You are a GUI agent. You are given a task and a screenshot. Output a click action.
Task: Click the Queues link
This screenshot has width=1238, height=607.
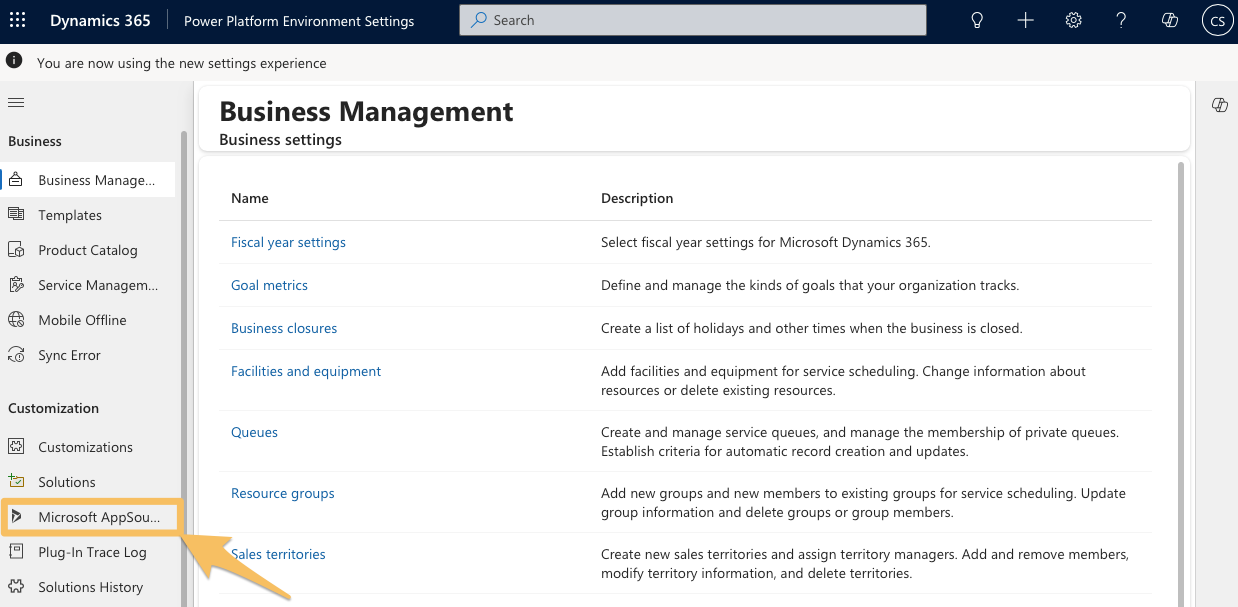(x=254, y=432)
